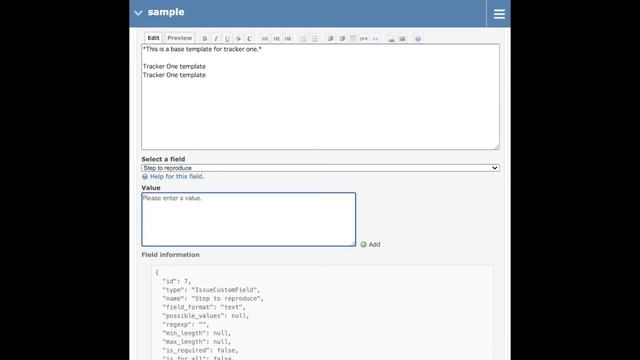
Task: Apply bold formatting in editor toolbar
Action: [x=205, y=38]
